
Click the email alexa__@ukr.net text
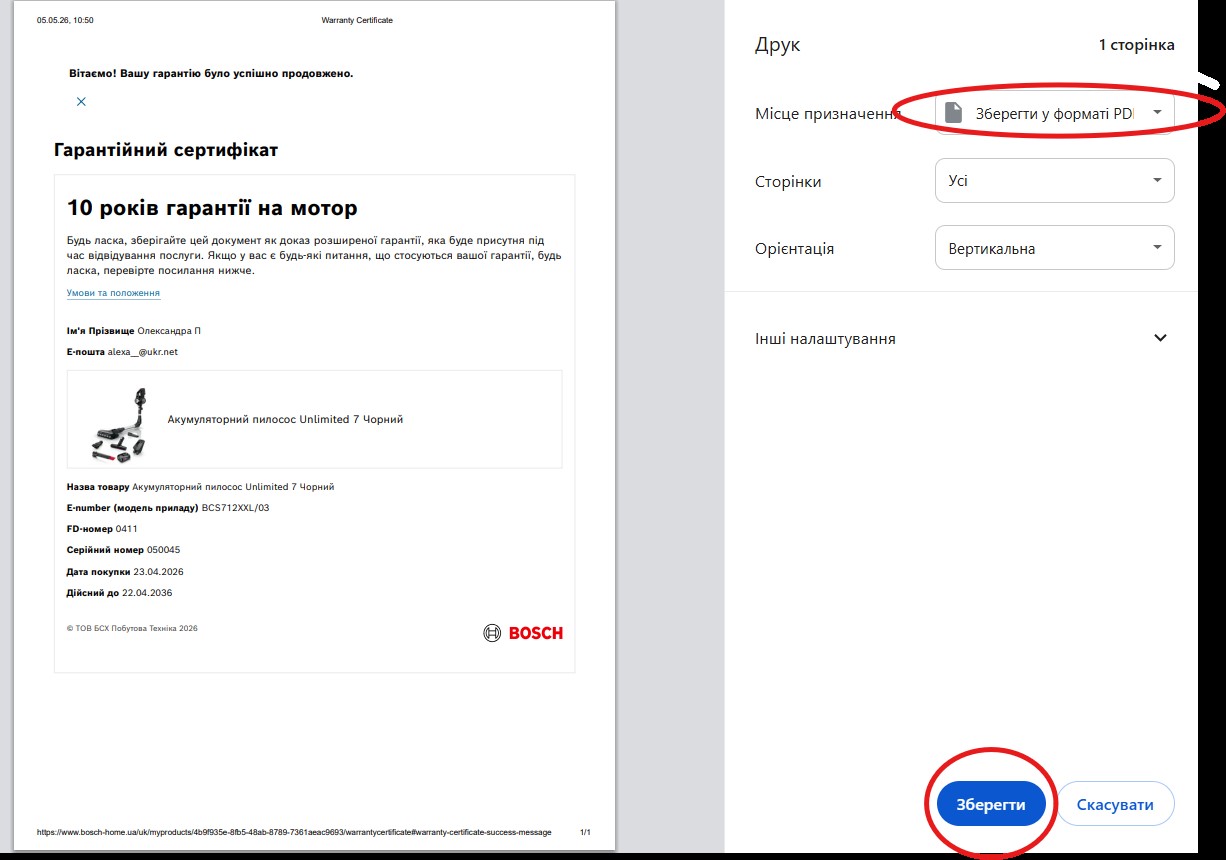[143, 352]
